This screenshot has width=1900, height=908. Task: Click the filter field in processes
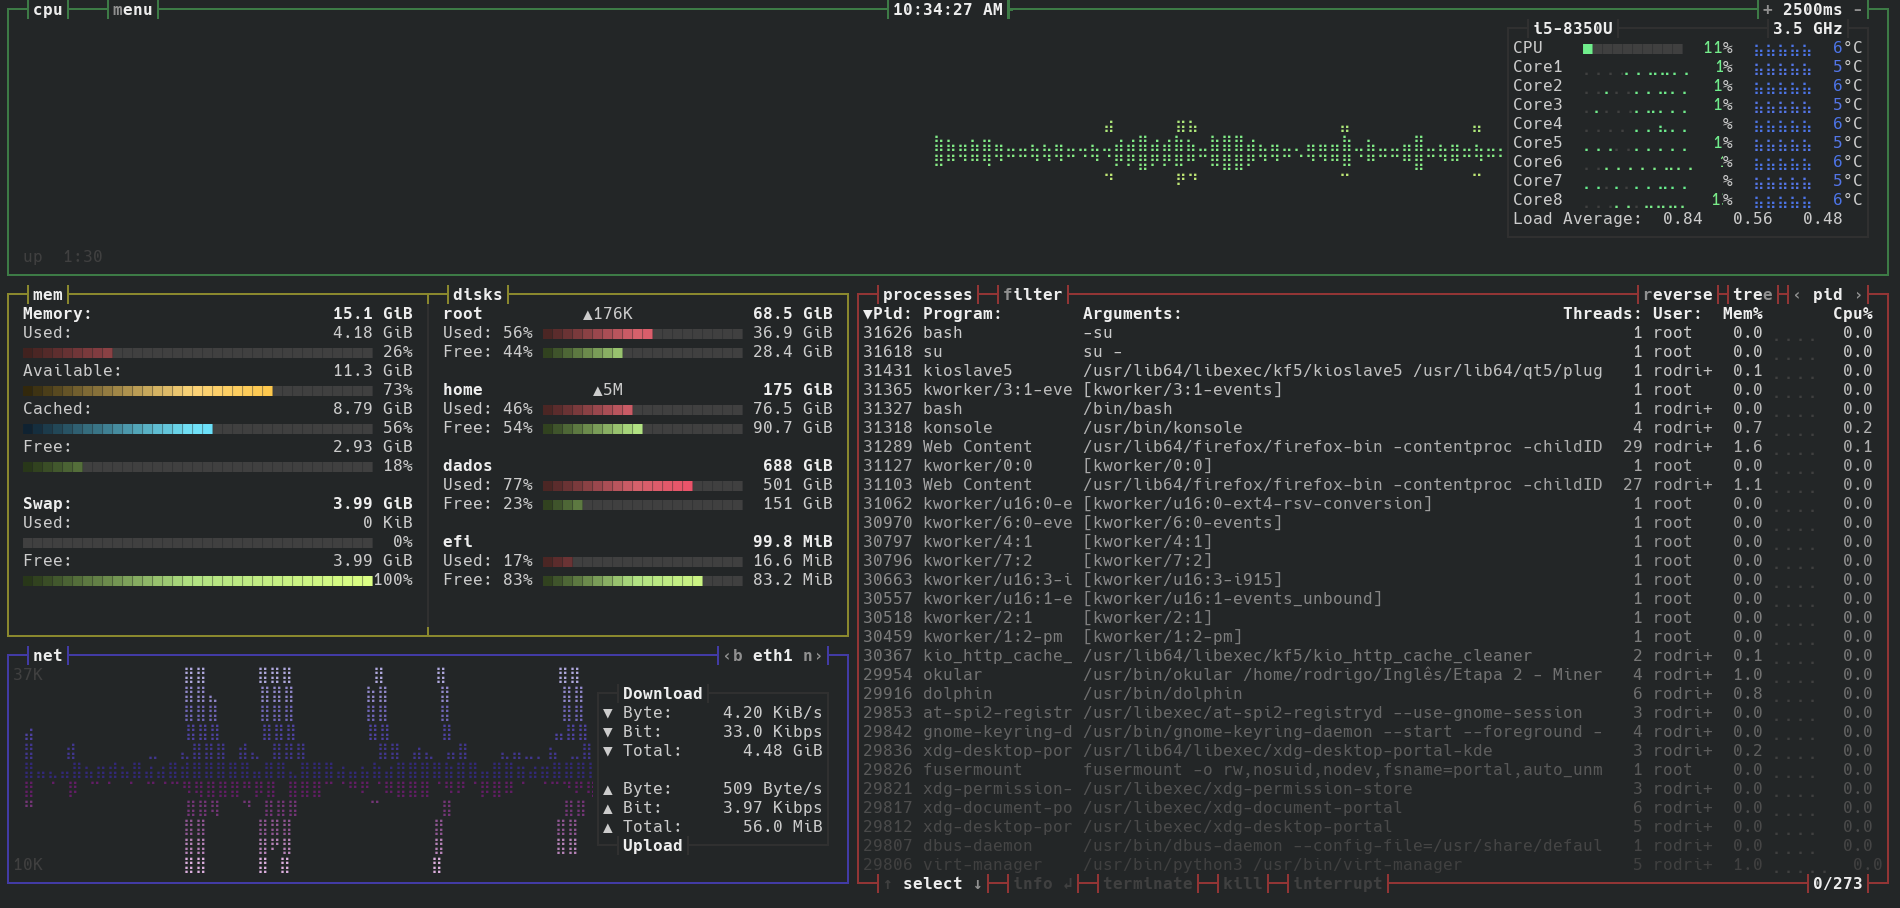1032,295
